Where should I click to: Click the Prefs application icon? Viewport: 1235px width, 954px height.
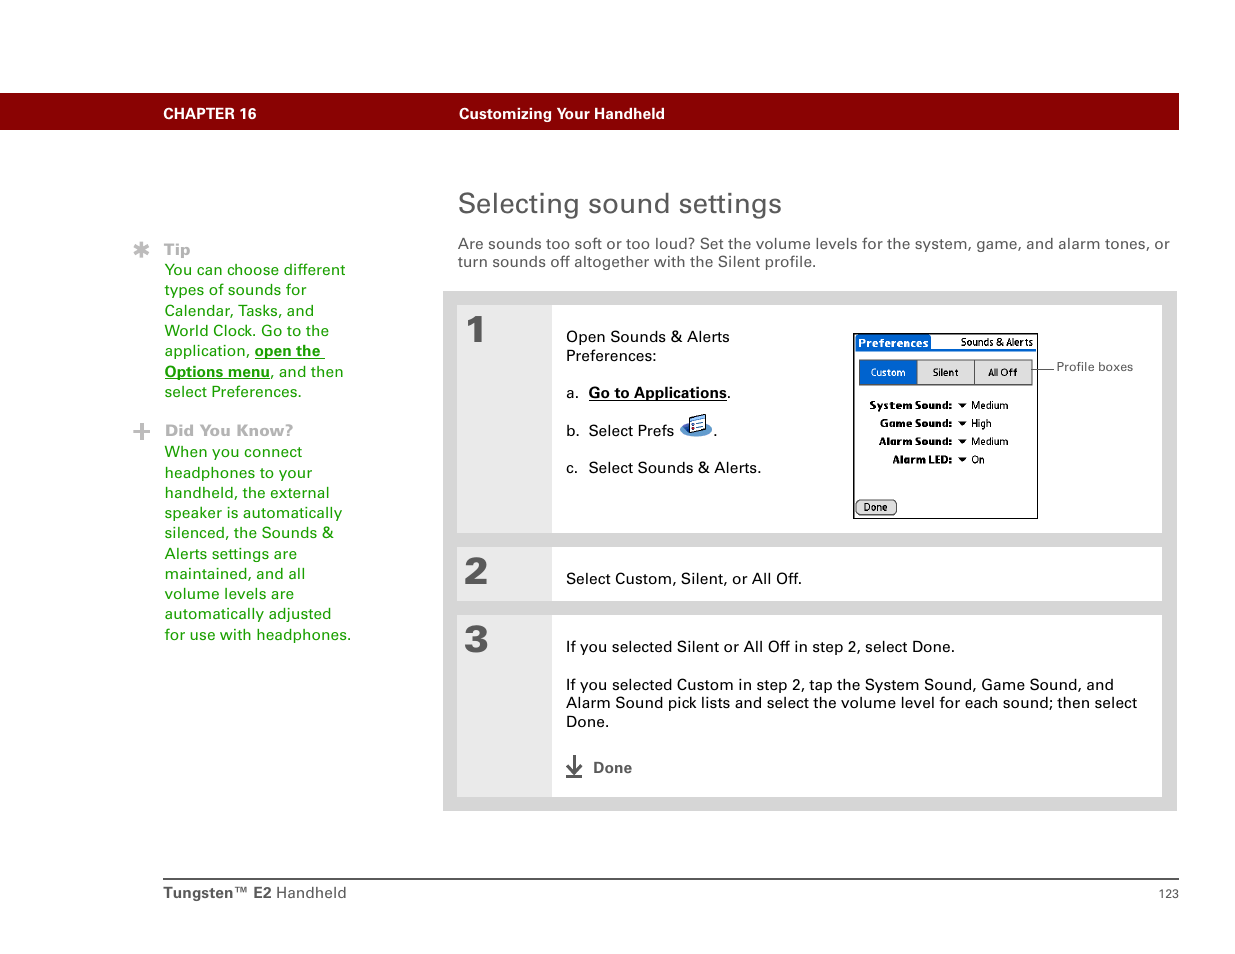pos(697,426)
